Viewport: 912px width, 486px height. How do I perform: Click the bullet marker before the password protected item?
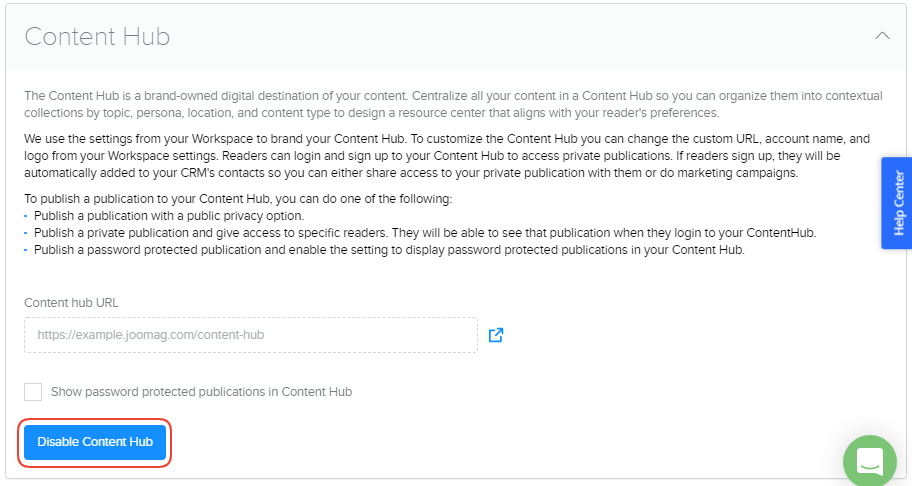27,251
